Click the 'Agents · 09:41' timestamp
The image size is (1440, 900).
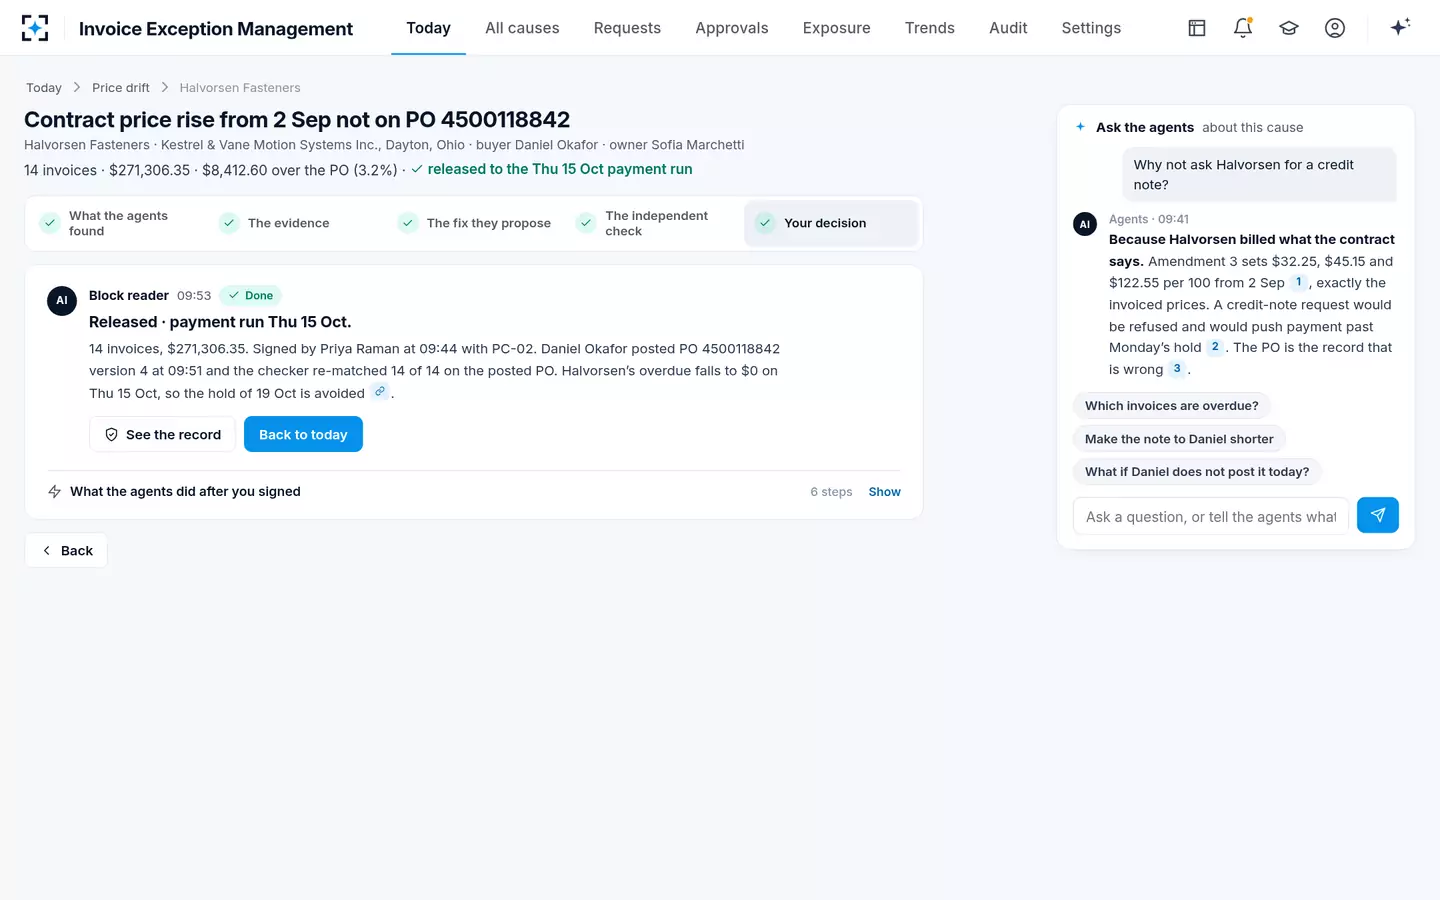point(1149,219)
